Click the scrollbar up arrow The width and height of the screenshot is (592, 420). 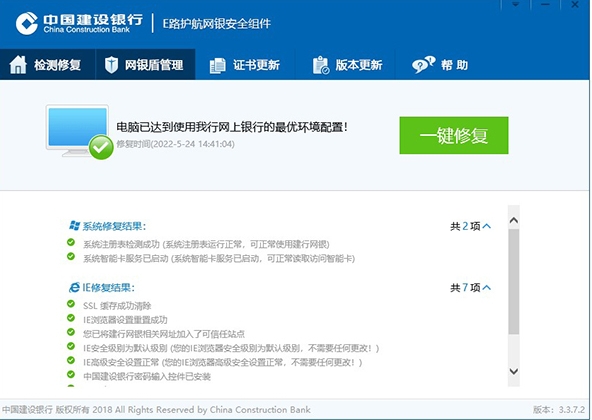click(x=513, y=220)
